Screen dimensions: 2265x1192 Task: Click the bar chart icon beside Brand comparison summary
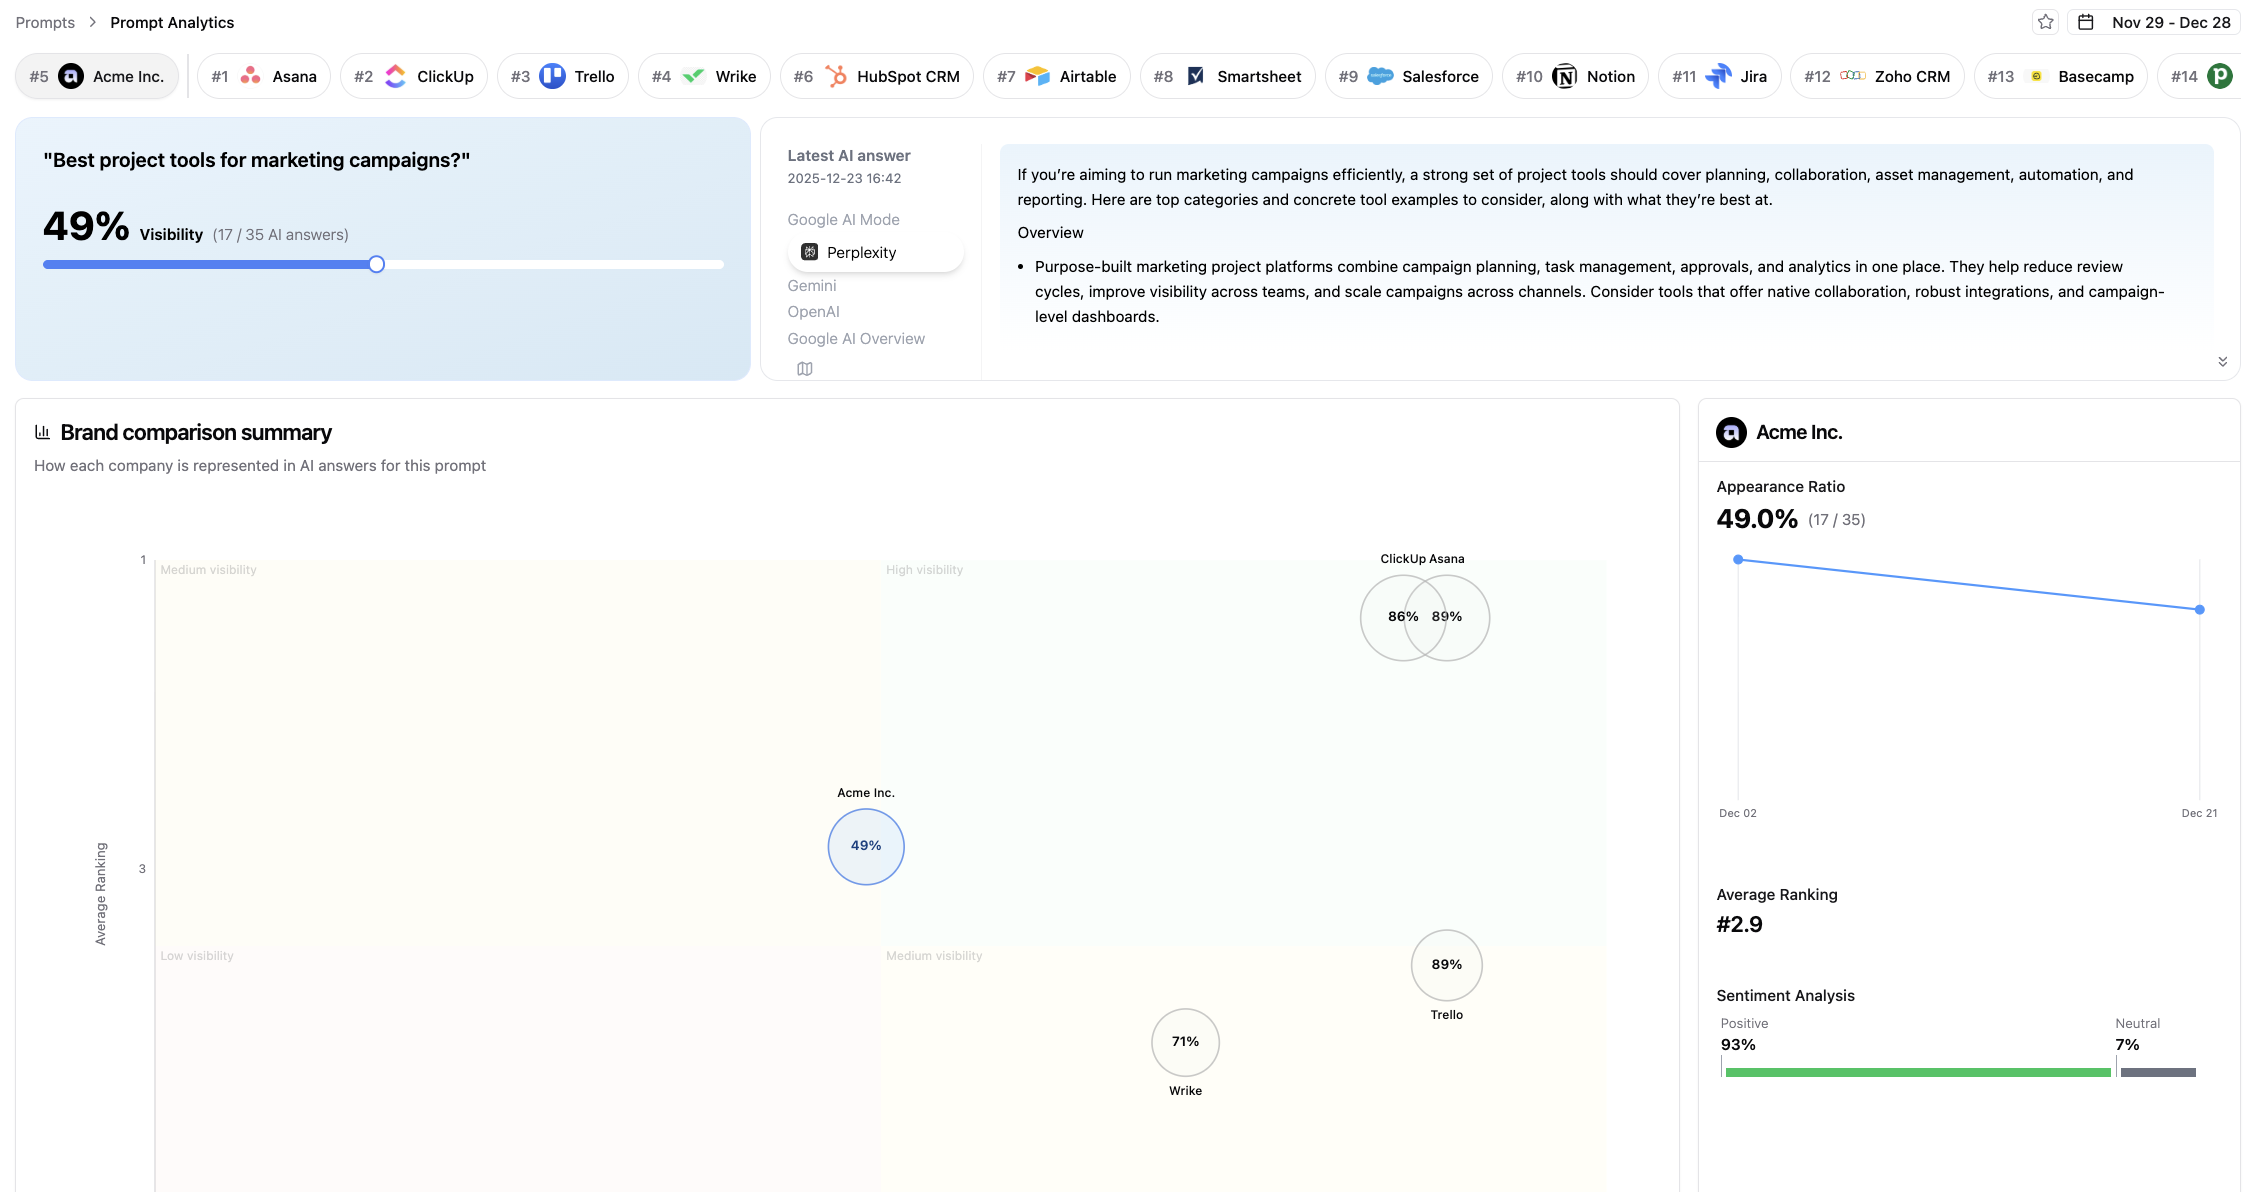42,432
